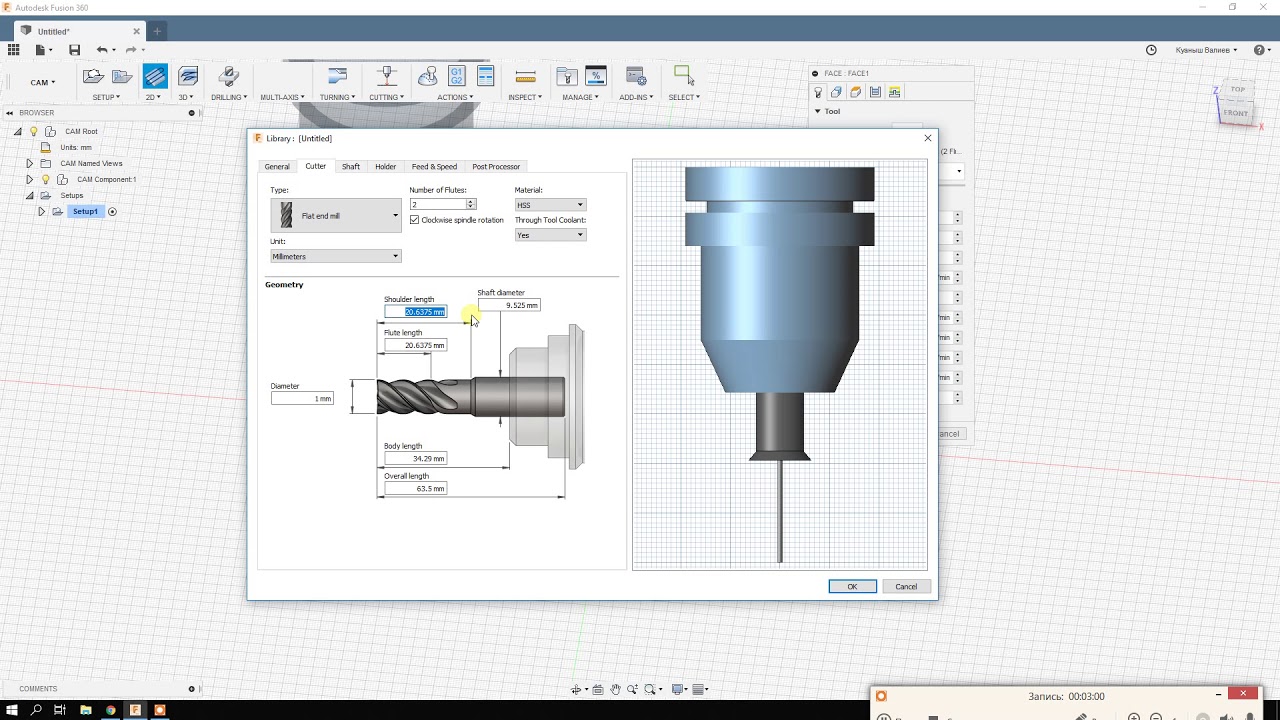1280x720 pixels.
Task: Select the Heights tab icon in FACE panel
Action: click(856, 92)
